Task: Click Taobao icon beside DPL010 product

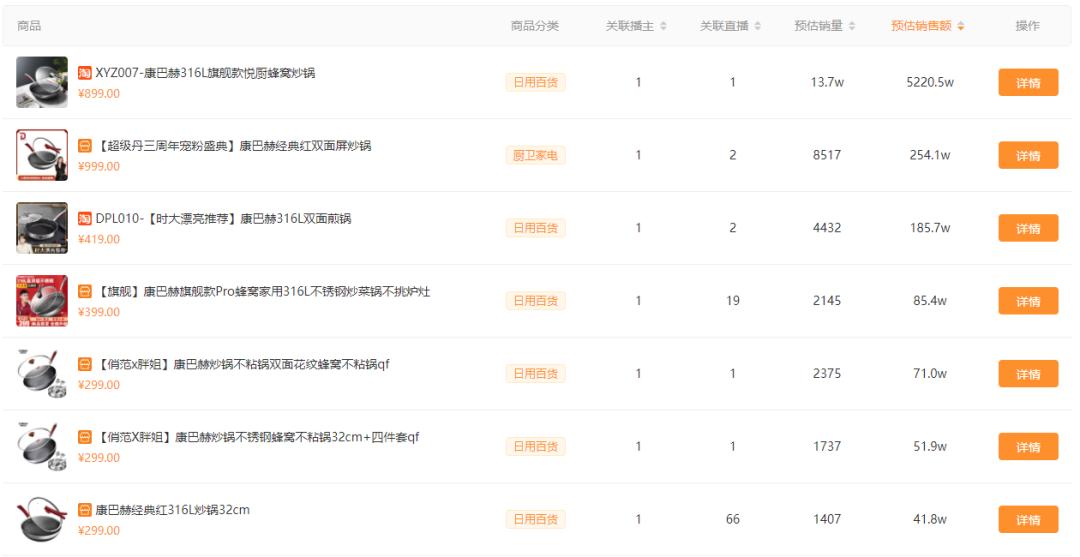Action: tap(85, 219)
